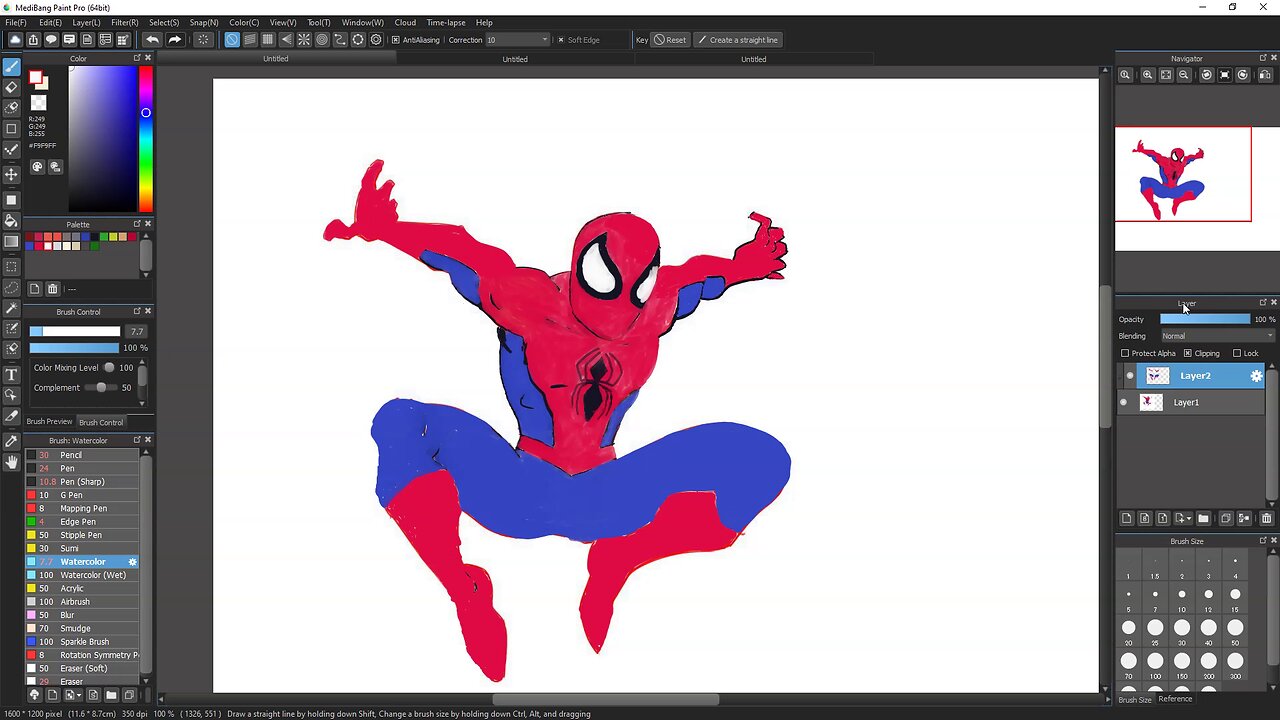Select the Magic Wand tool
This screenshot has height=720, width=1280.
tap(11, 309)
